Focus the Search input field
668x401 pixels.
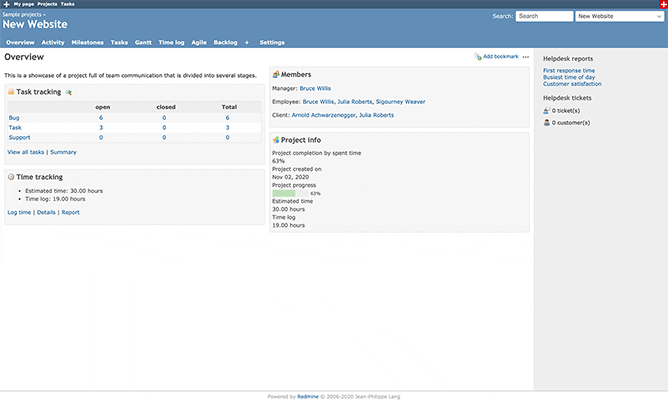(544, 16)
